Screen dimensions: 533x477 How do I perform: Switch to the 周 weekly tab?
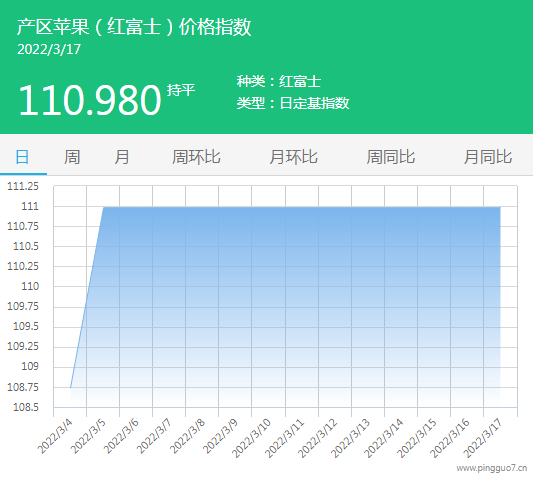click(x=72, y=157)
